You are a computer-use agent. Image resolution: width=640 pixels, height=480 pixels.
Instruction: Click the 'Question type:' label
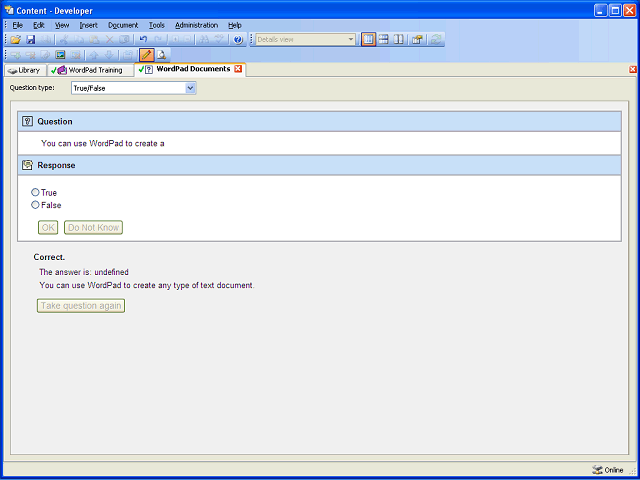click(x=32, y=87)
